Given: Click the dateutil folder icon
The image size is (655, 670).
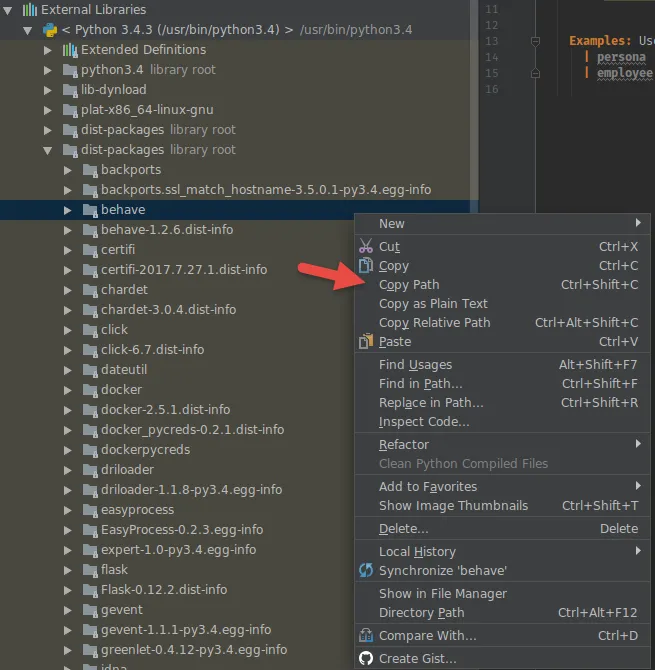Looking at the screenshot, I should pyautogui.click(x=90, y=370).
